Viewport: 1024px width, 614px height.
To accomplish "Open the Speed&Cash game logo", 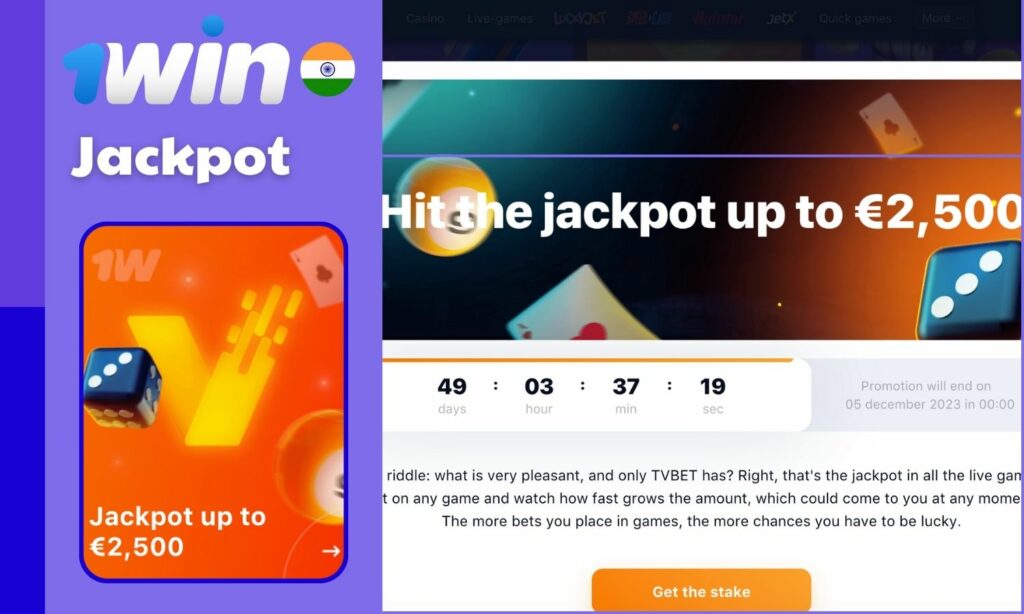I will coord(648,18).
